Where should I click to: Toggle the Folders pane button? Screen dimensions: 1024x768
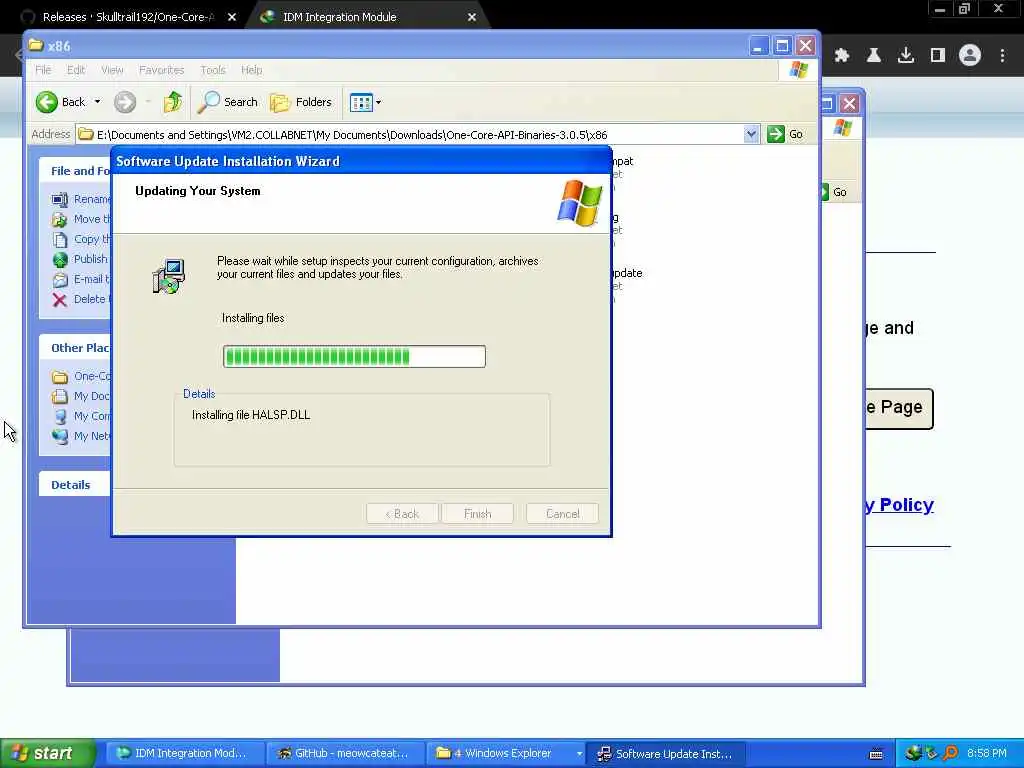(301, 102)
